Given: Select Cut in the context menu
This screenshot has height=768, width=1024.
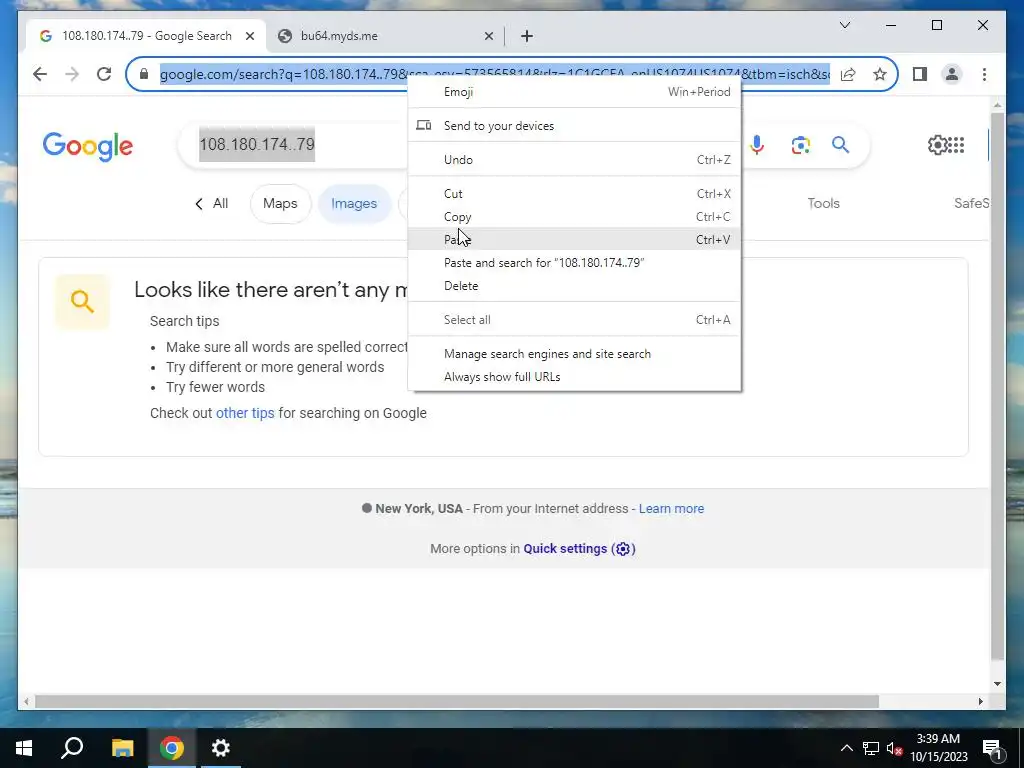Looking at the screenshot, I should point(574,194).
